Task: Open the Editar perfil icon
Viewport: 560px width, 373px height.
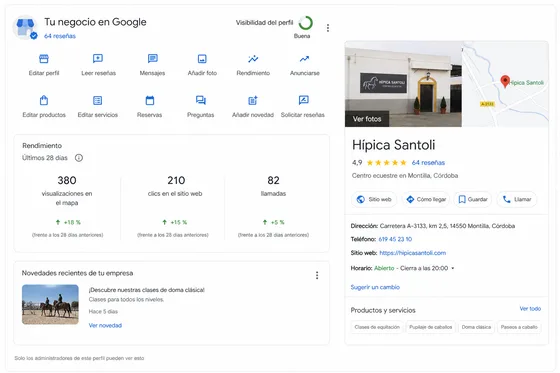Action: (x=44, y=59)
